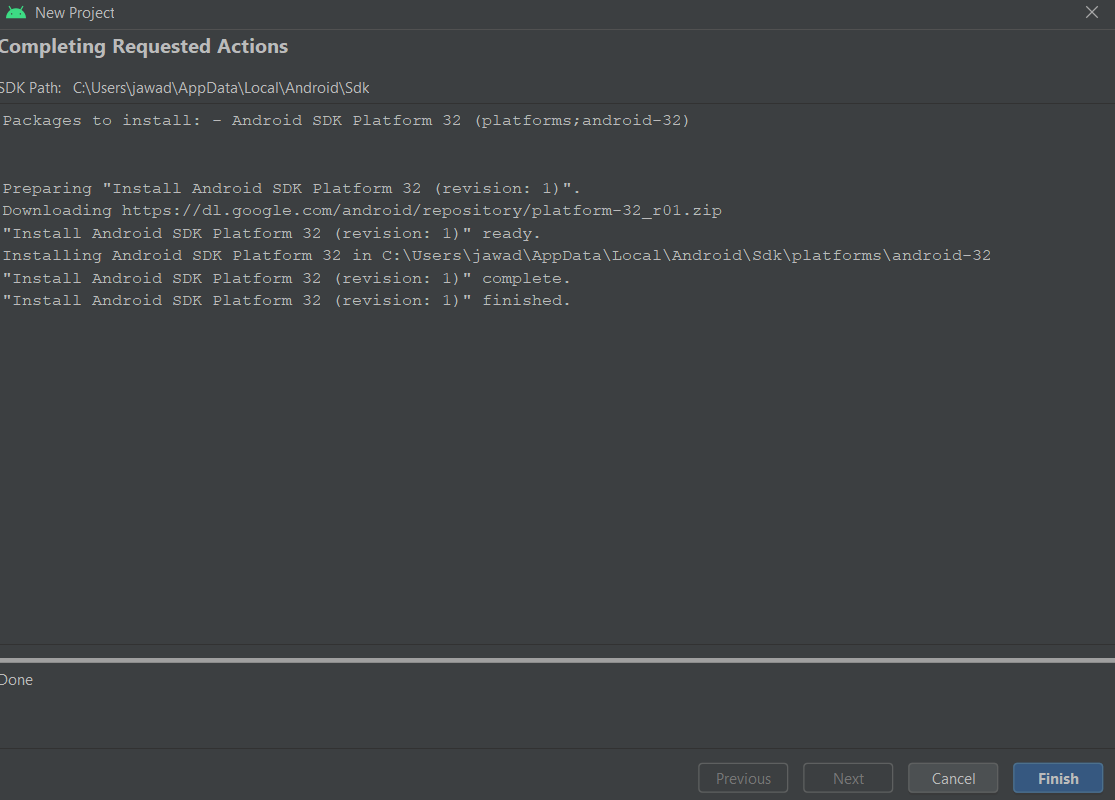Click the log line ending in finished

click(x=286, y=301)
